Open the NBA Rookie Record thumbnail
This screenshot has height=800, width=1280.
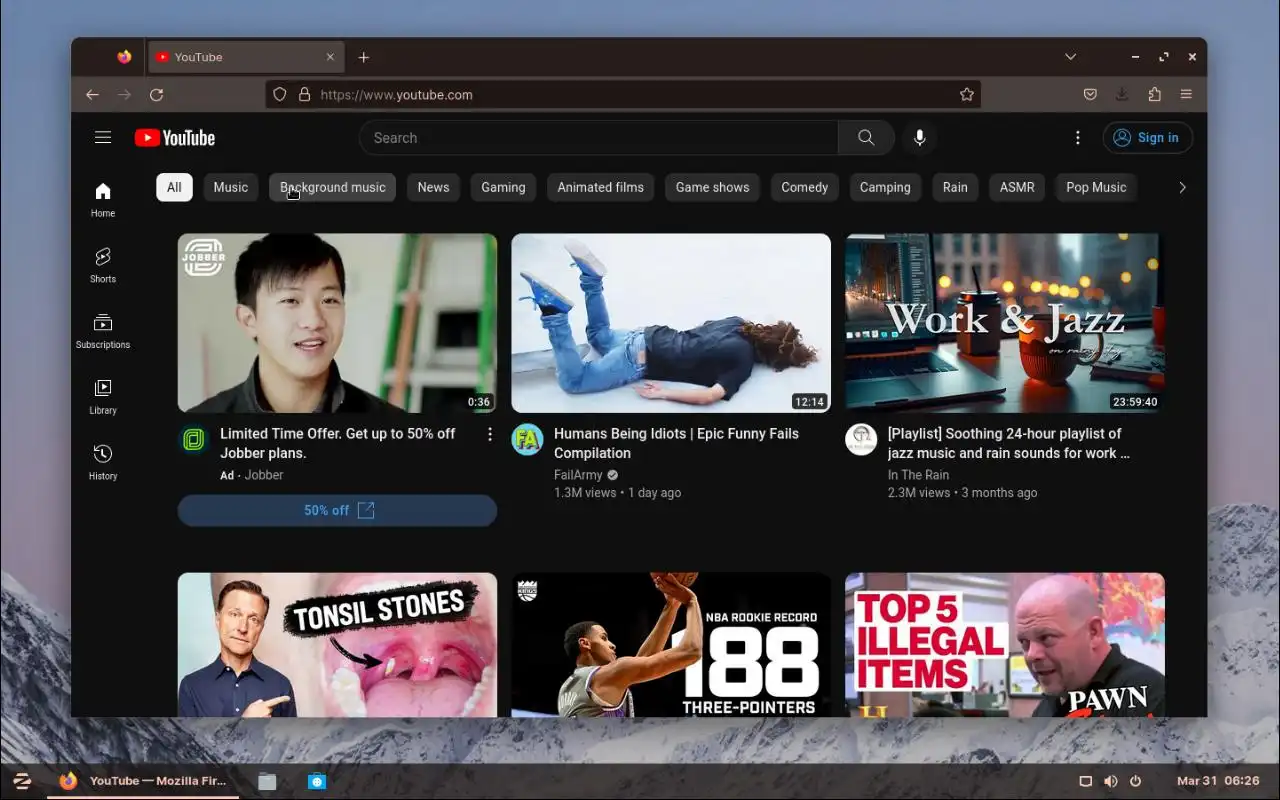(x=671, y=645)
